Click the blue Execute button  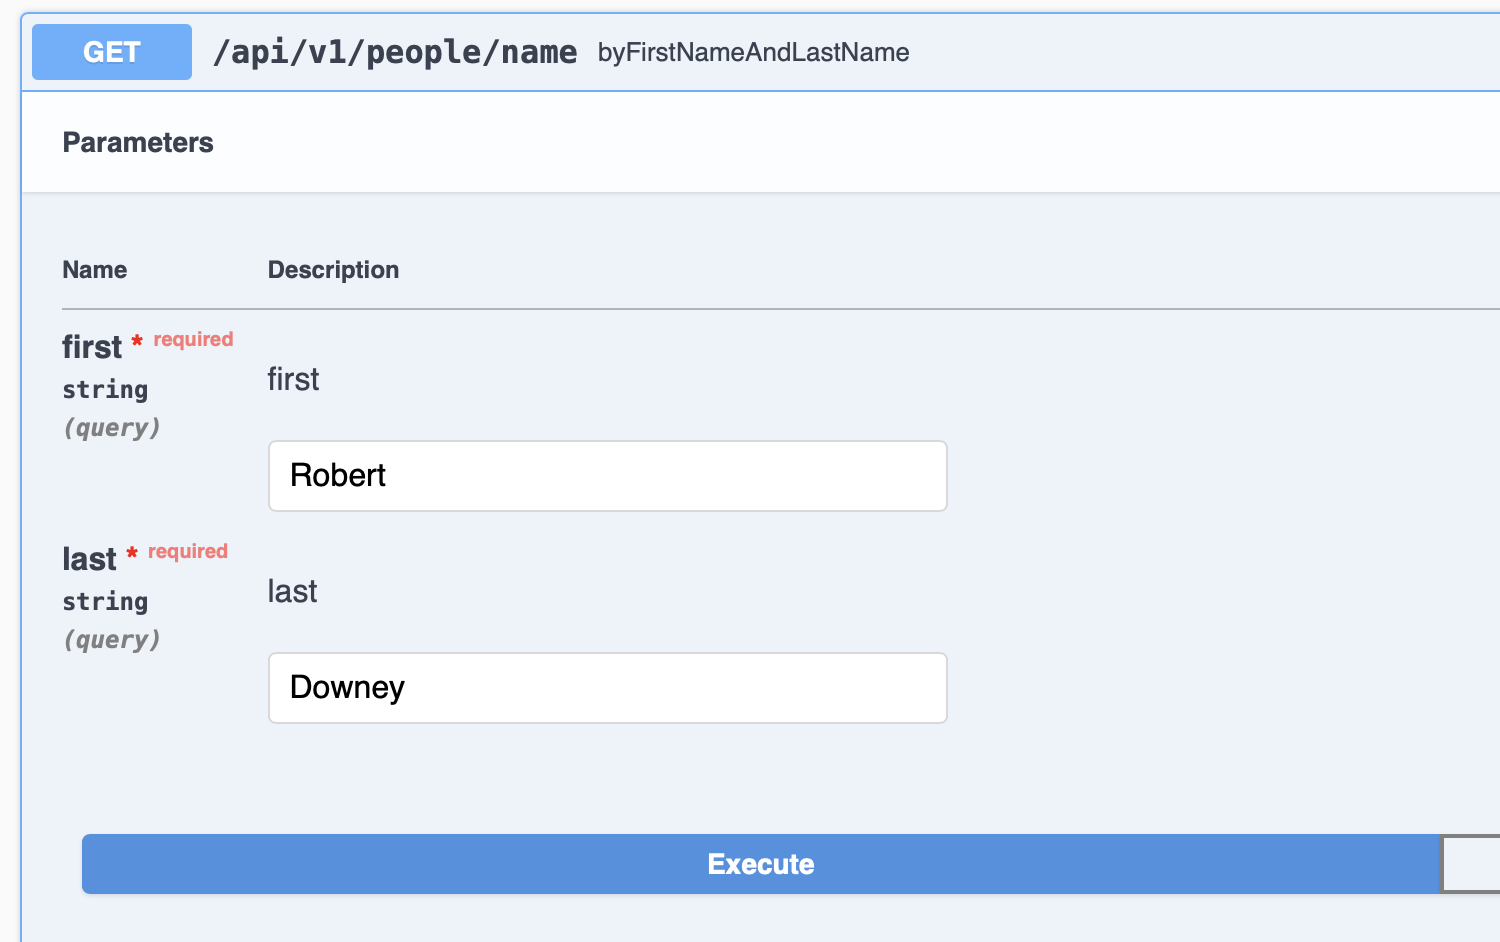pos(760,864)
